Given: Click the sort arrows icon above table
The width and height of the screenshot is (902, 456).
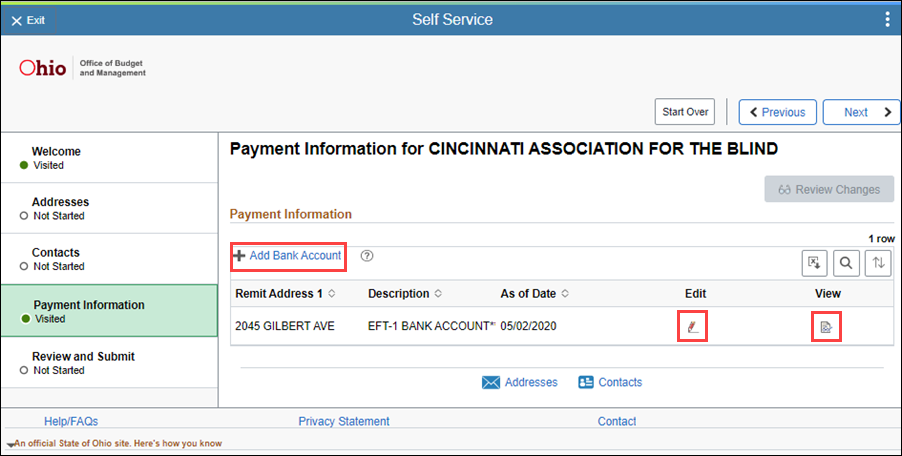Looking at the screenshot, I should [878, 263].
